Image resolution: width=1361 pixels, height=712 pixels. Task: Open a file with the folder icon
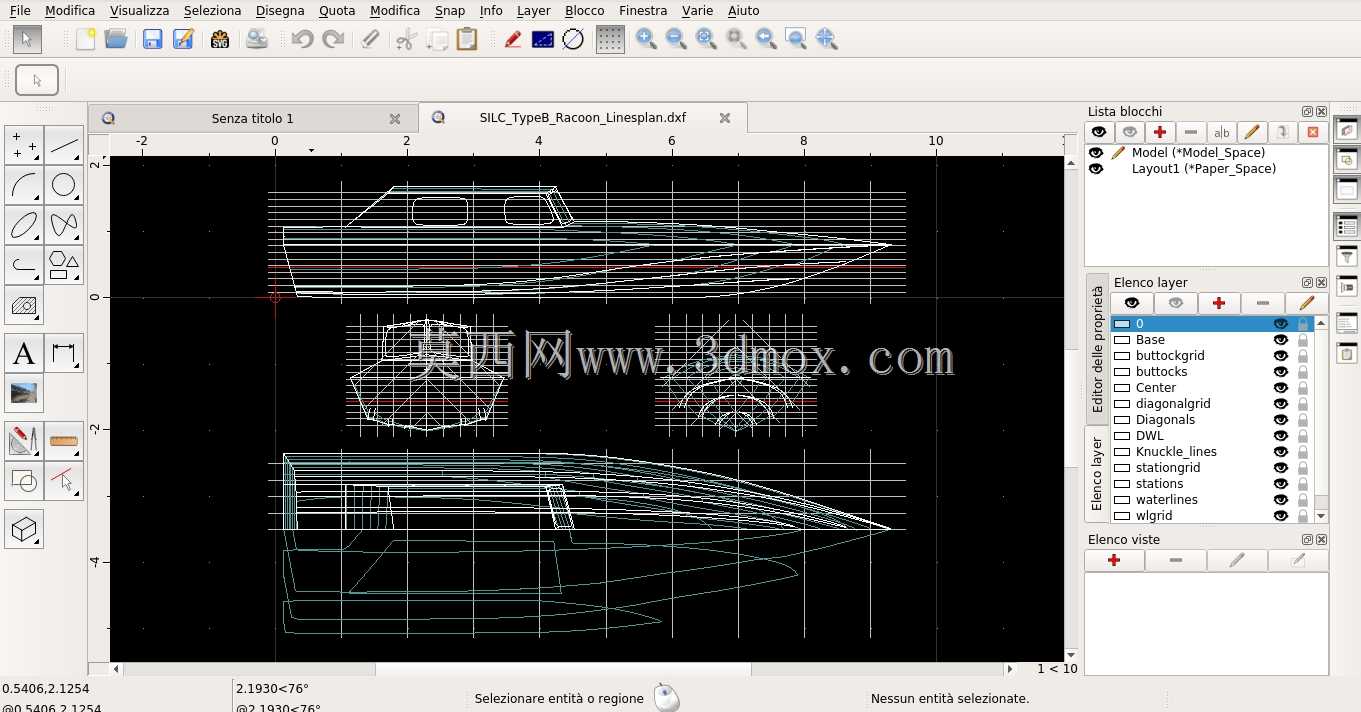116,39
